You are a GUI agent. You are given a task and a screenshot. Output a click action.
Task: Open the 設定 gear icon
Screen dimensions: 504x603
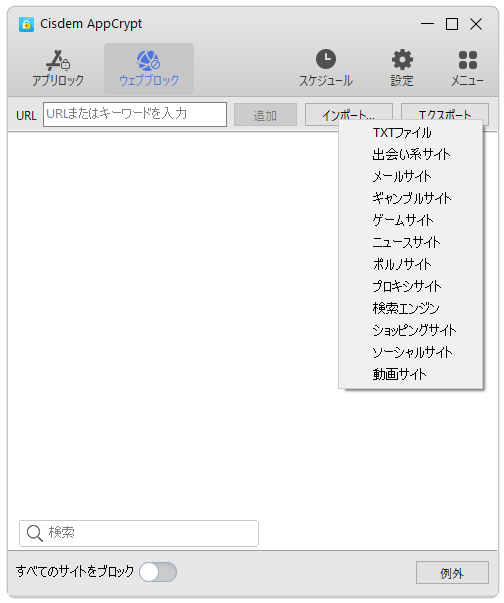click(402, 59)
